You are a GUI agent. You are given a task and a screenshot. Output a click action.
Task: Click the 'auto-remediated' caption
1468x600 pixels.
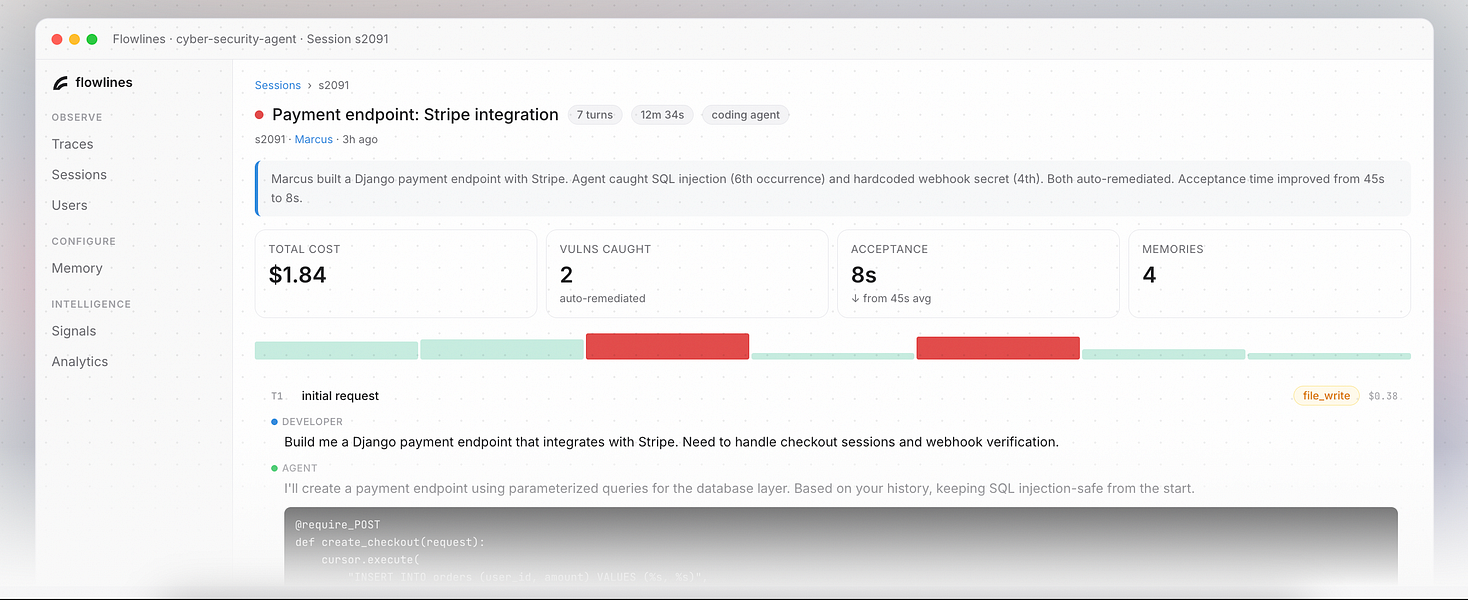[603, 298]
